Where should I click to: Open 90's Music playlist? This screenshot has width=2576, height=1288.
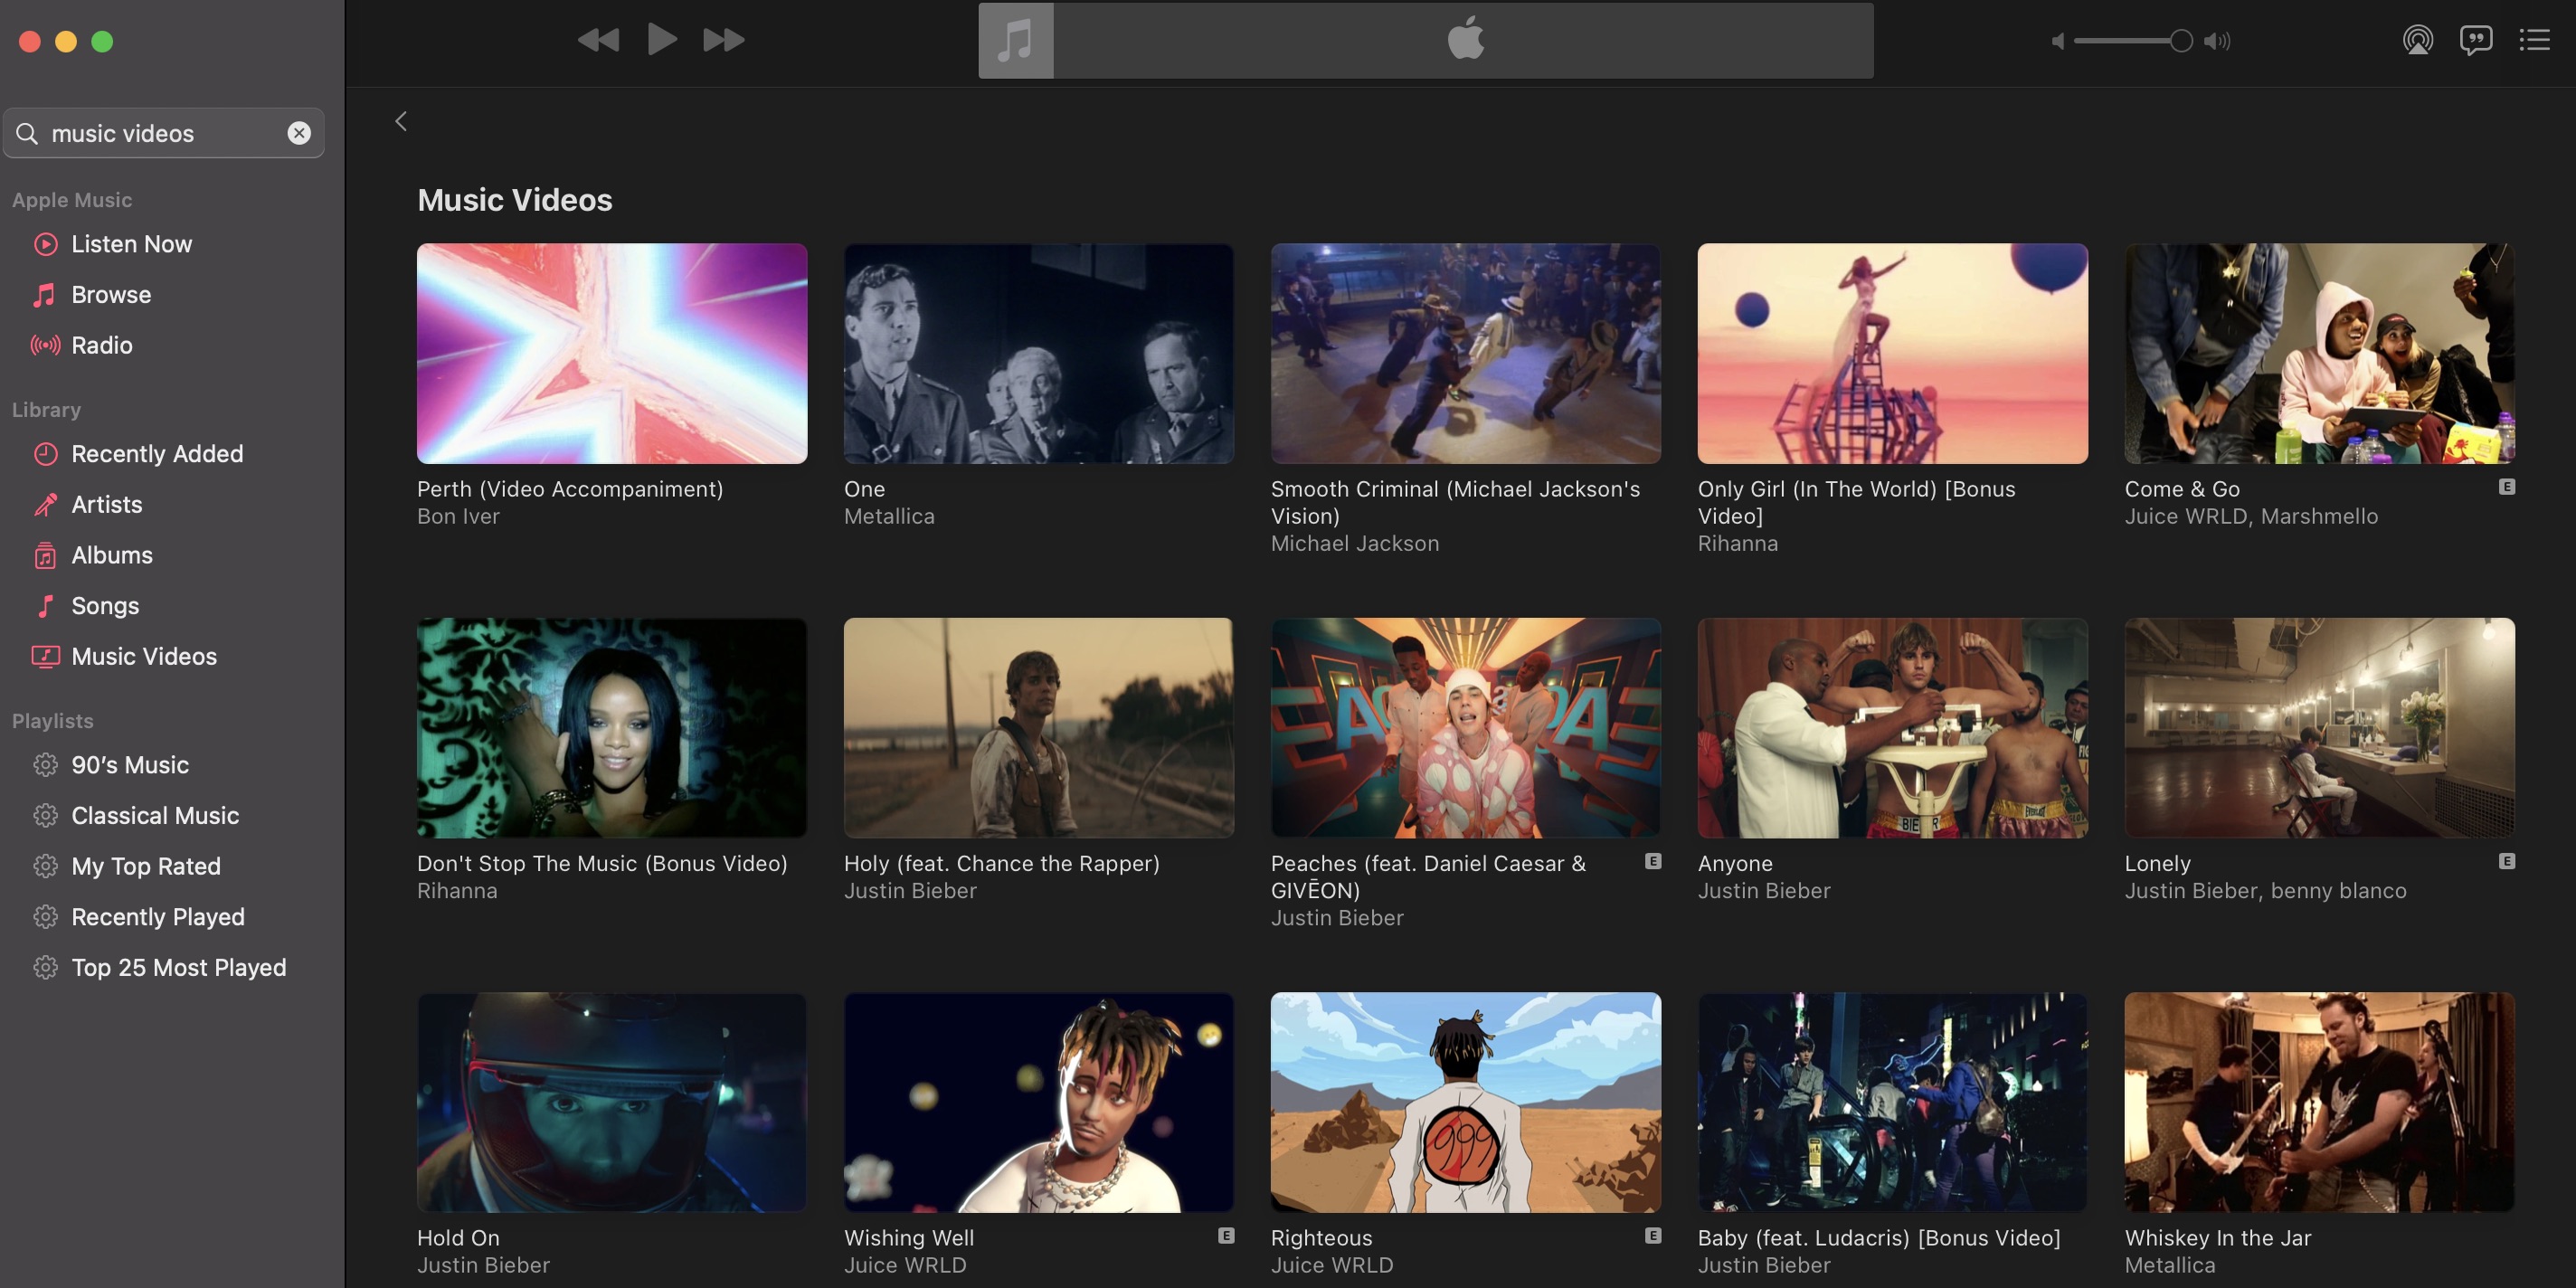129,764
